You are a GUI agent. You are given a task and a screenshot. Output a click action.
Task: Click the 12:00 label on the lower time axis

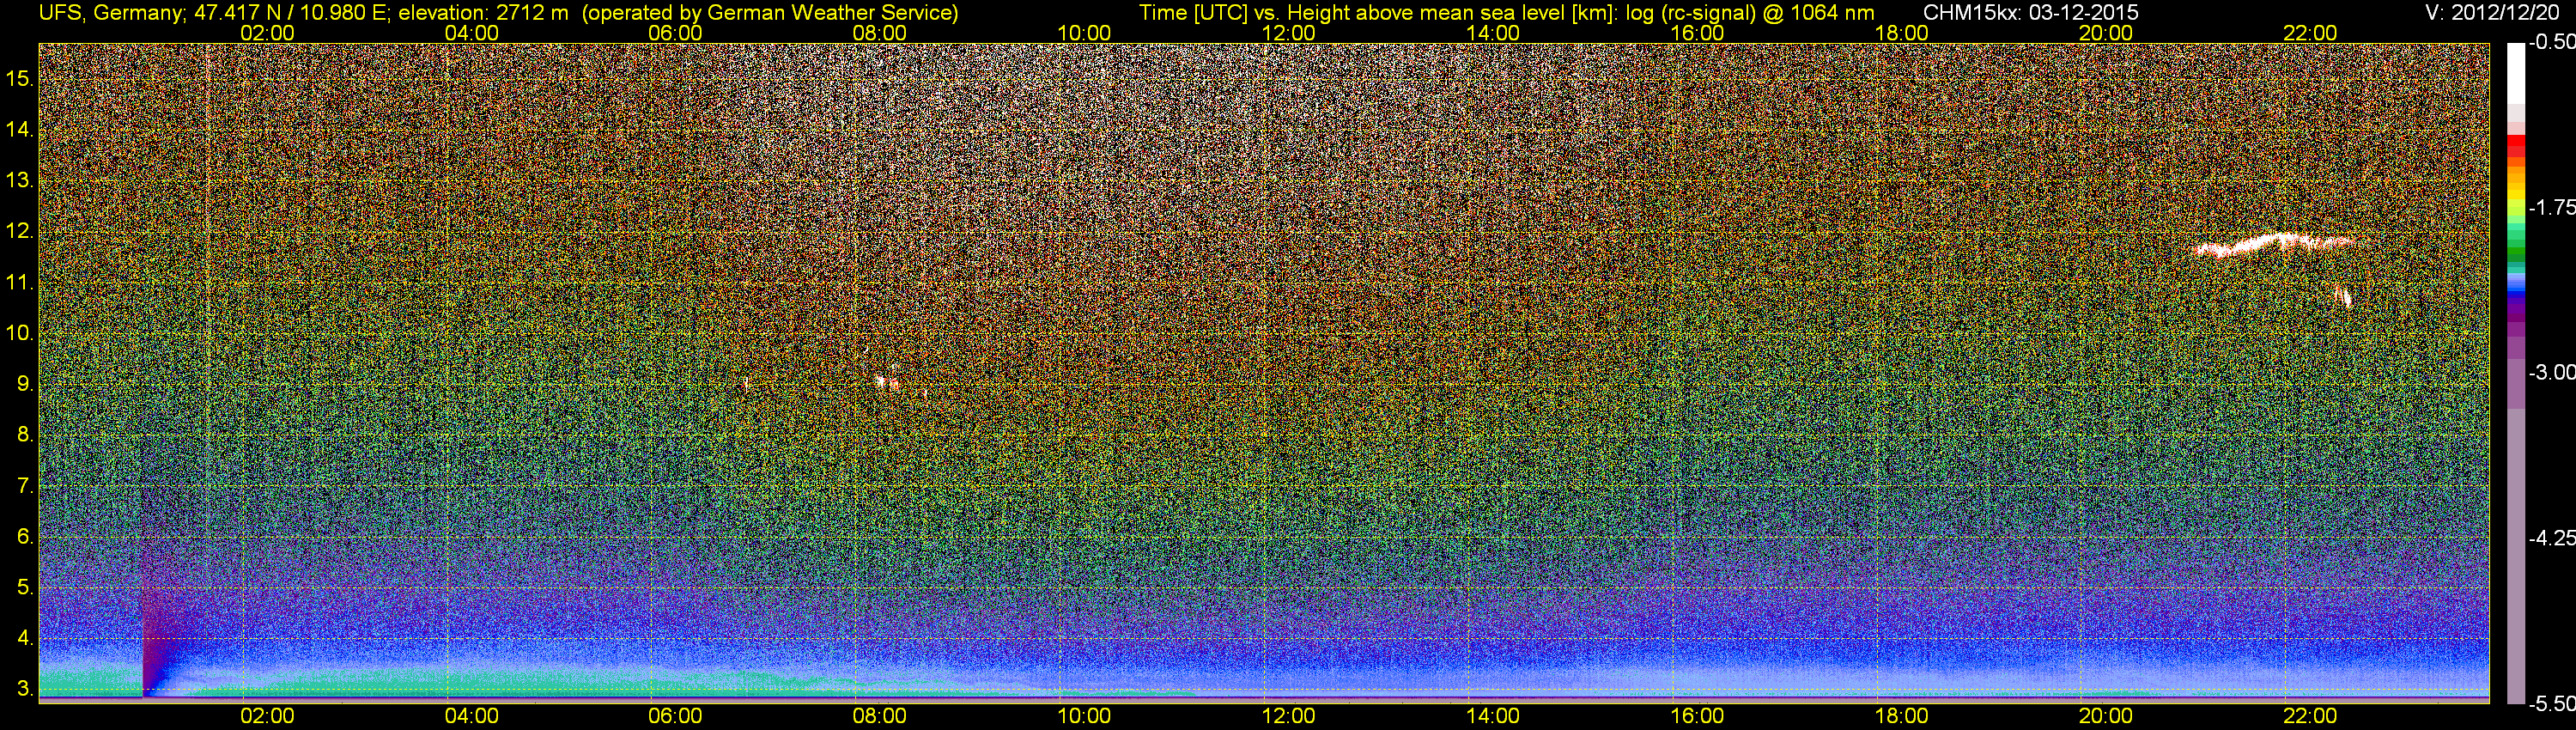[1289, 716]
